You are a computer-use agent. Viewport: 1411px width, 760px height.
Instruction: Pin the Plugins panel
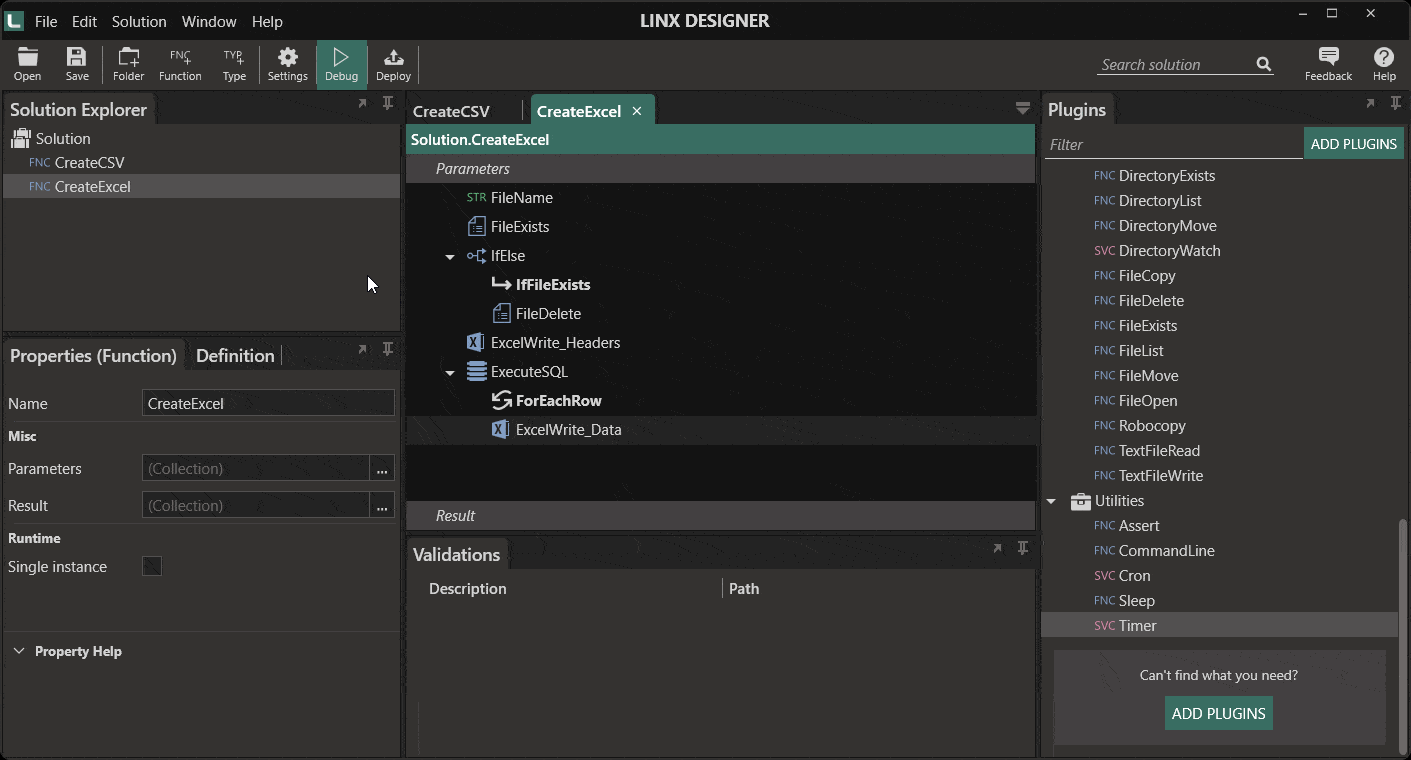coord(1396,103)
